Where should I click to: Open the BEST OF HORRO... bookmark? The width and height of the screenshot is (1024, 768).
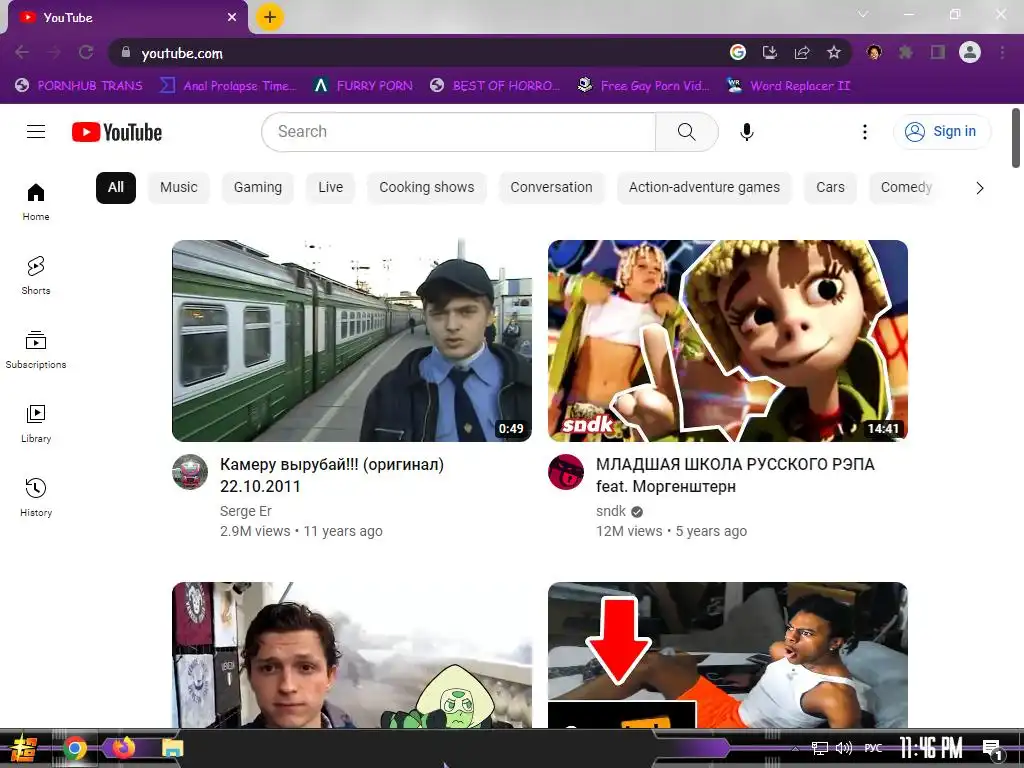495,86
